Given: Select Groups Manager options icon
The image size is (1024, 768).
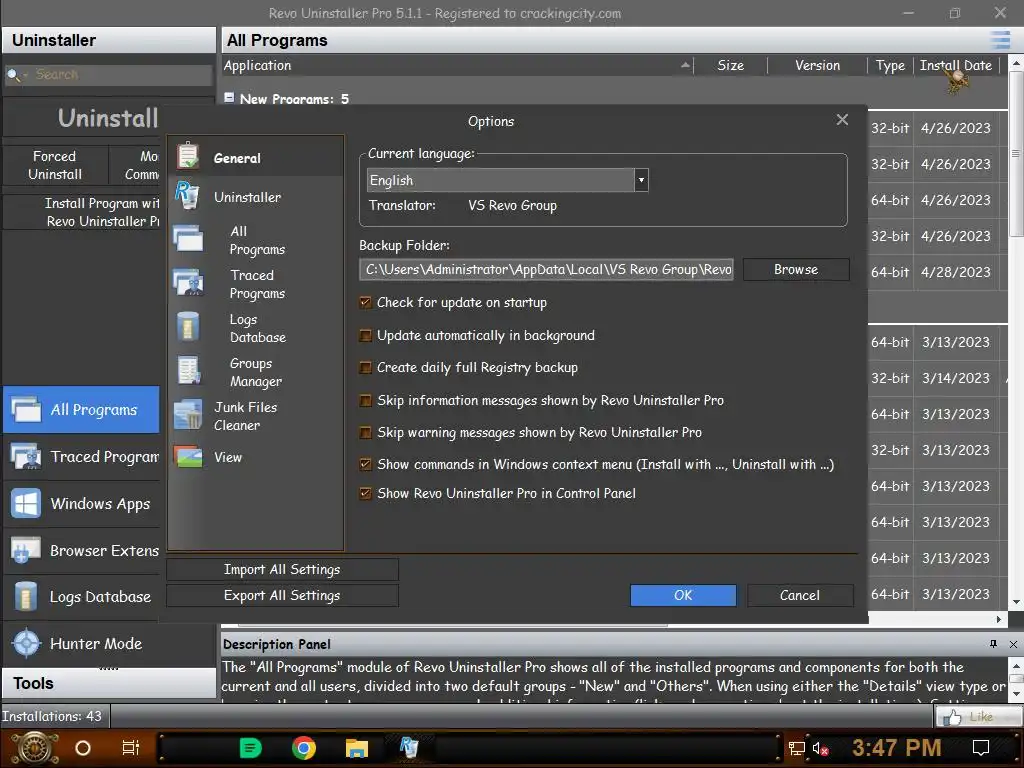Looking at the screenshot, I should click(189, 371).
